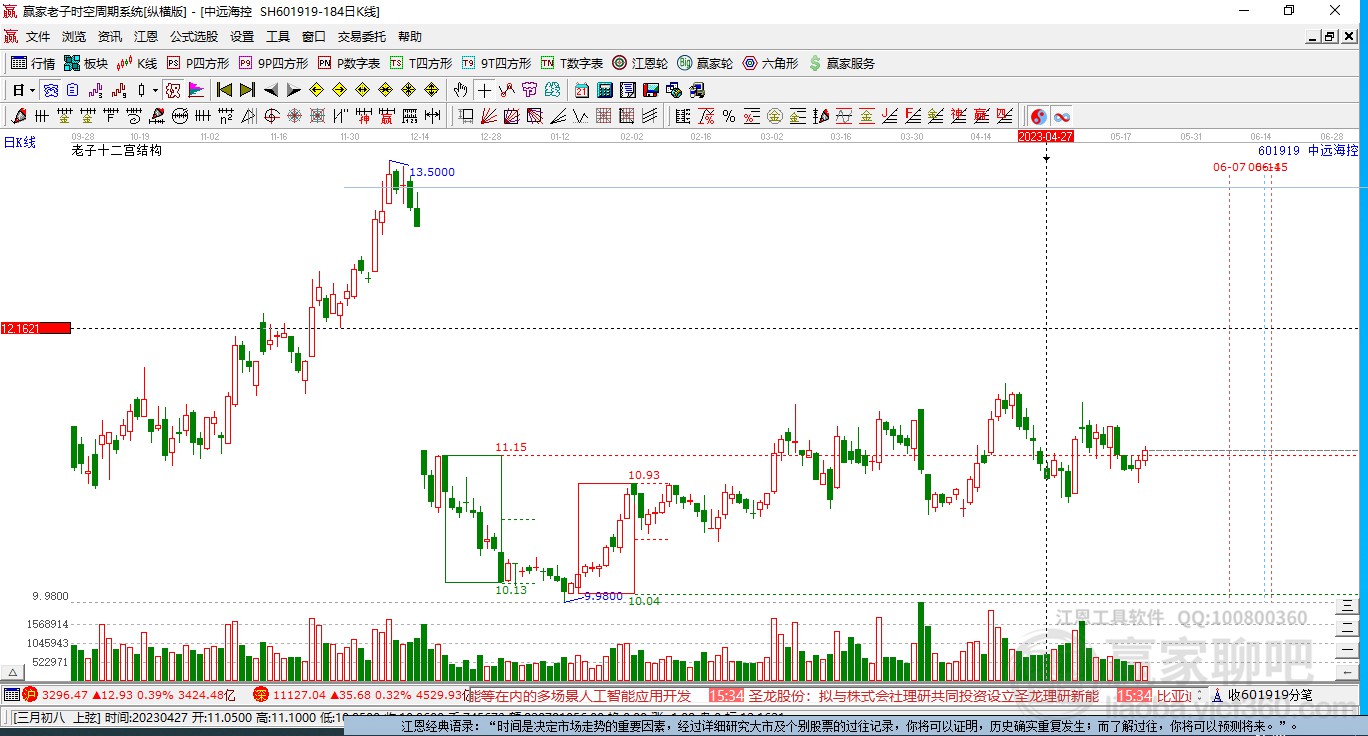
Task: Click the 老子十二宫结构 title text
Action: [x=116, y=150]
